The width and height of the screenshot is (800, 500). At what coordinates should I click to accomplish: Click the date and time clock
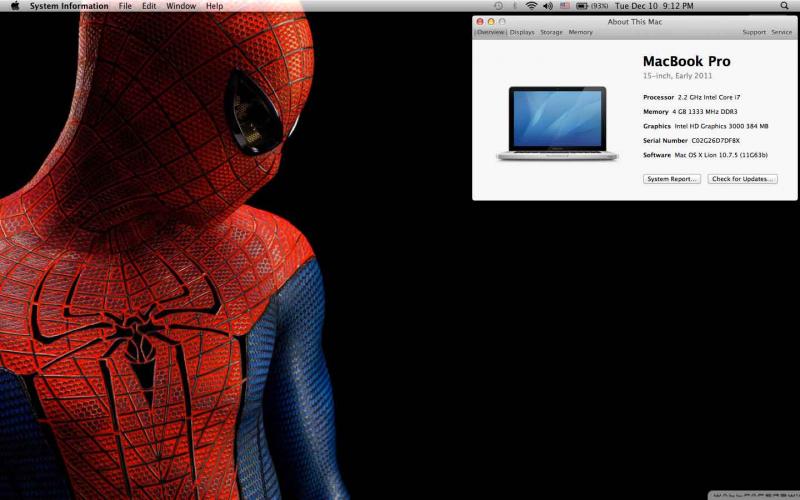pos(654,6)
